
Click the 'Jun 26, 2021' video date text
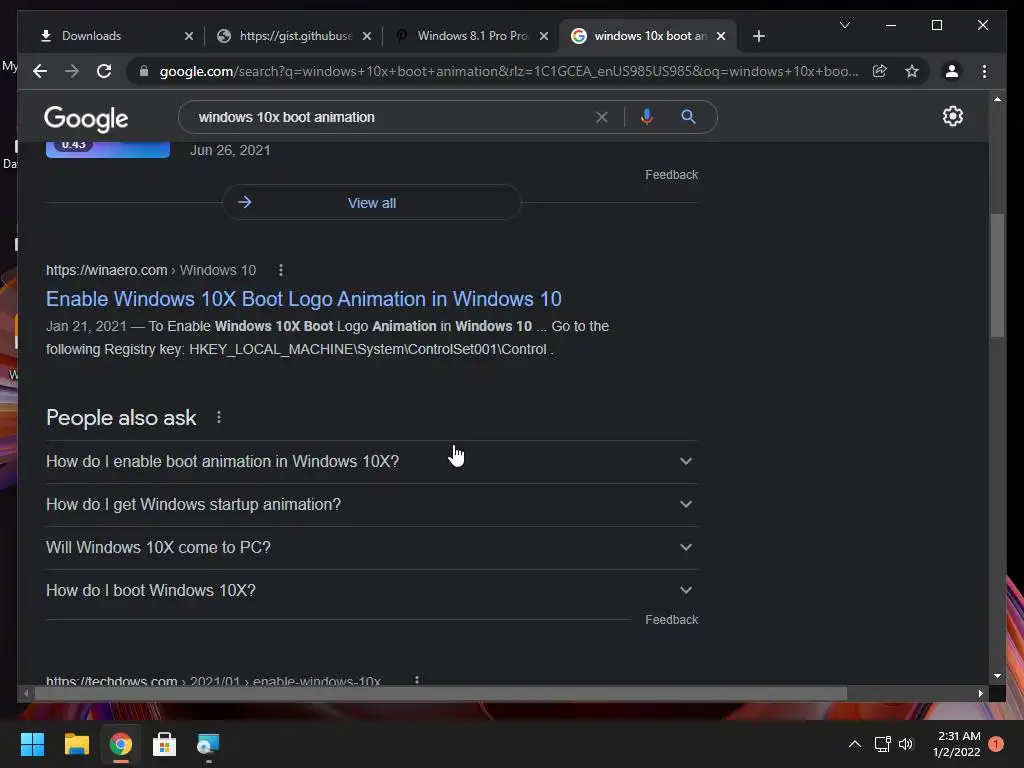point(230,150)
